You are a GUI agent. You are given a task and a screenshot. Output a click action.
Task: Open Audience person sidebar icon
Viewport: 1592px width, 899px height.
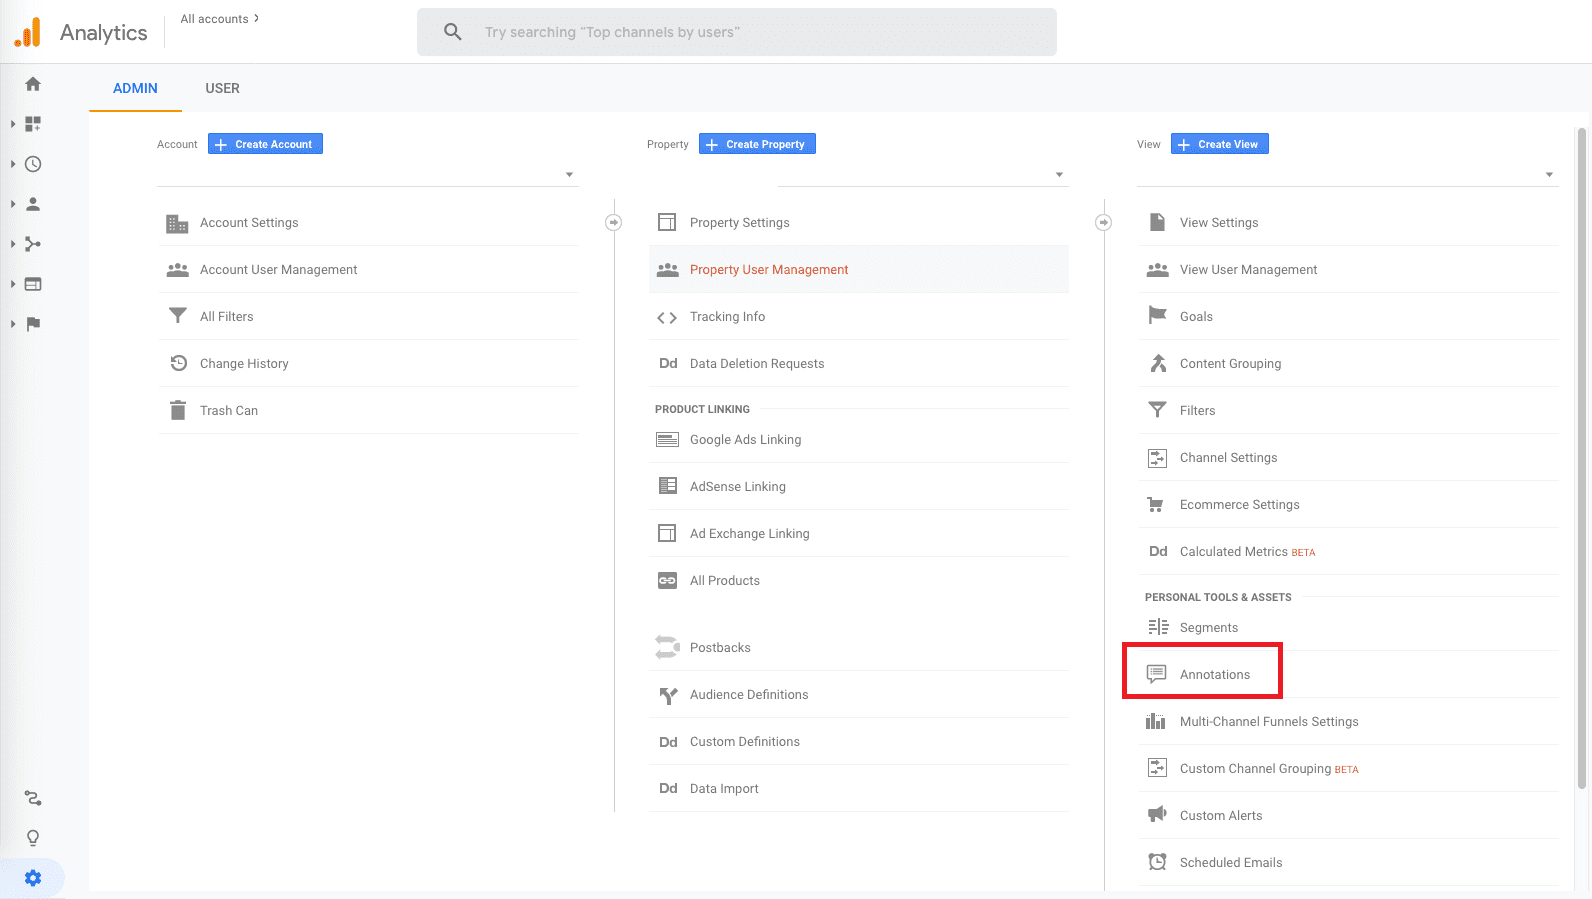[x=33, y=204]
